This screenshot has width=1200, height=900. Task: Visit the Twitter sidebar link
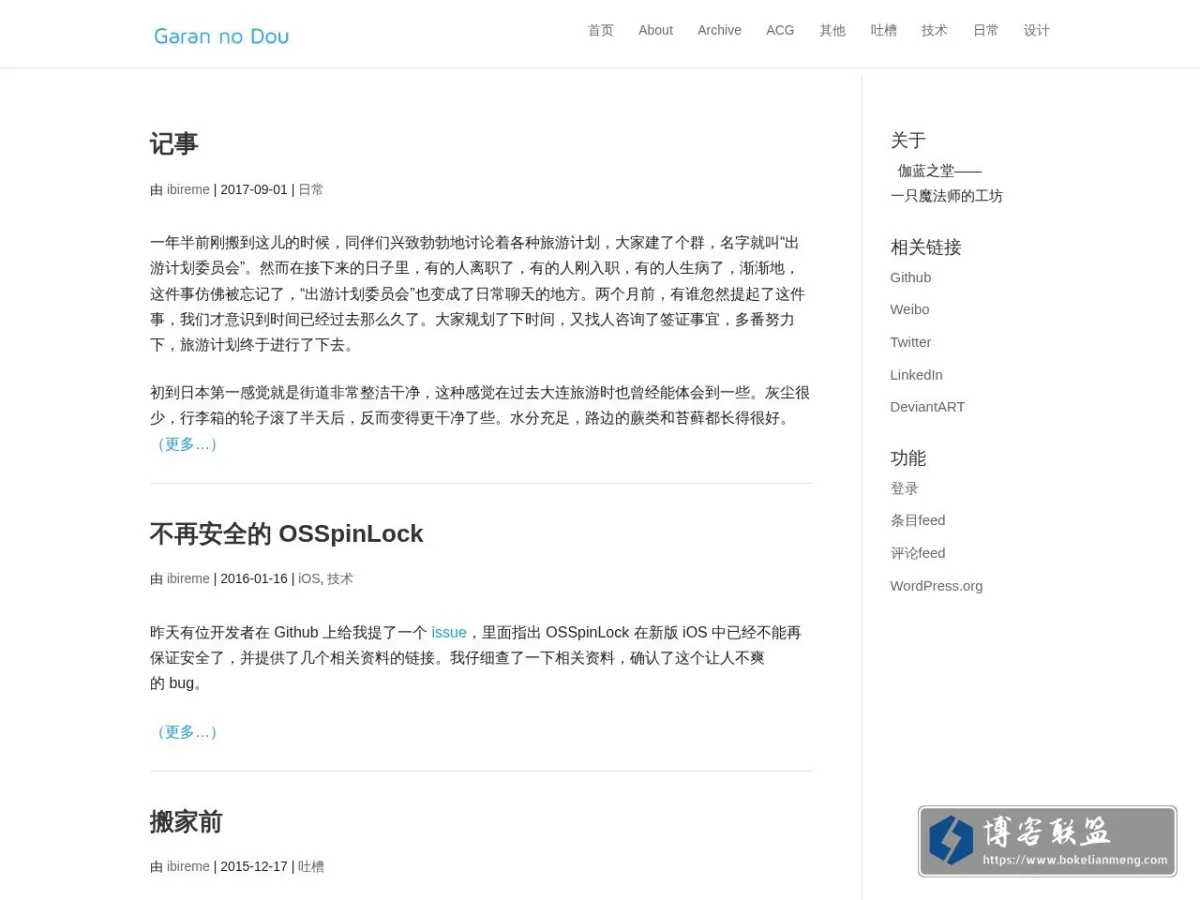click(x=911, y=342)
